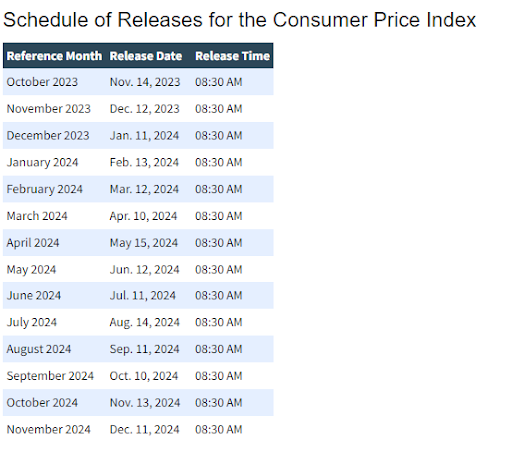The image size is (512, 452).
Task: Select the May 15, 2024 release date
Action: [144, 243]
